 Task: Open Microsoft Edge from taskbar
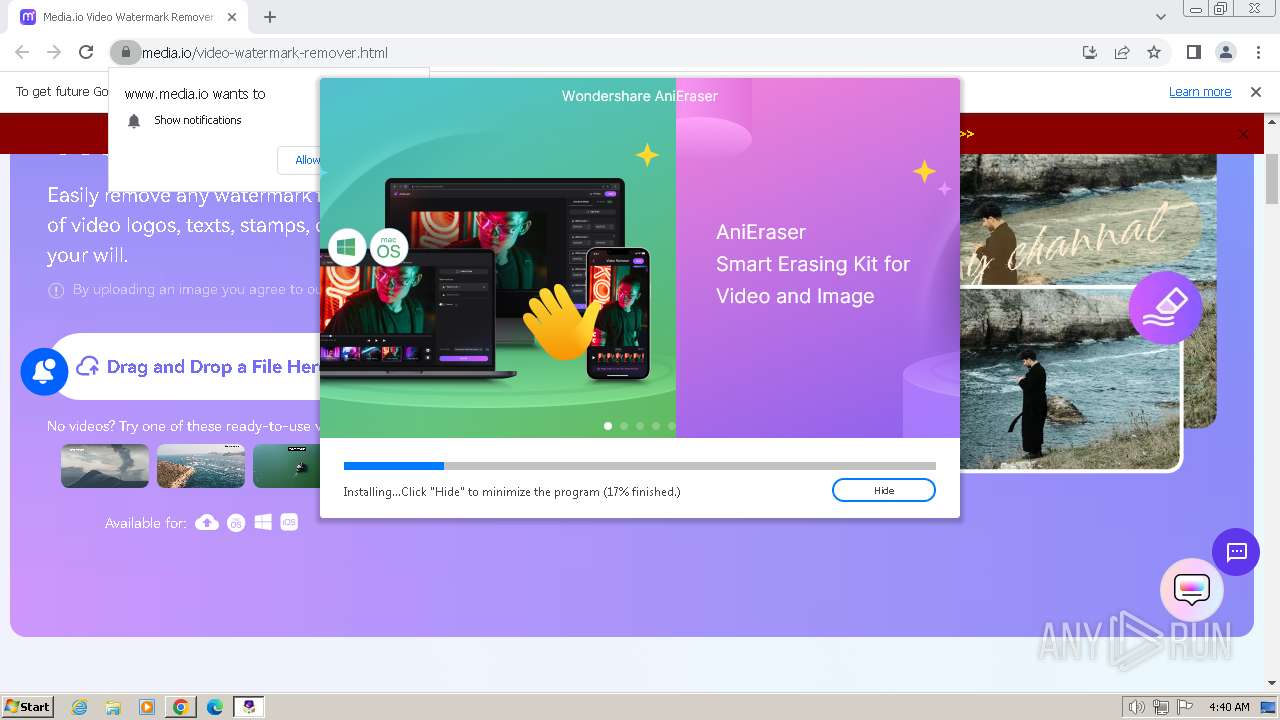click(x=215, y=707)
